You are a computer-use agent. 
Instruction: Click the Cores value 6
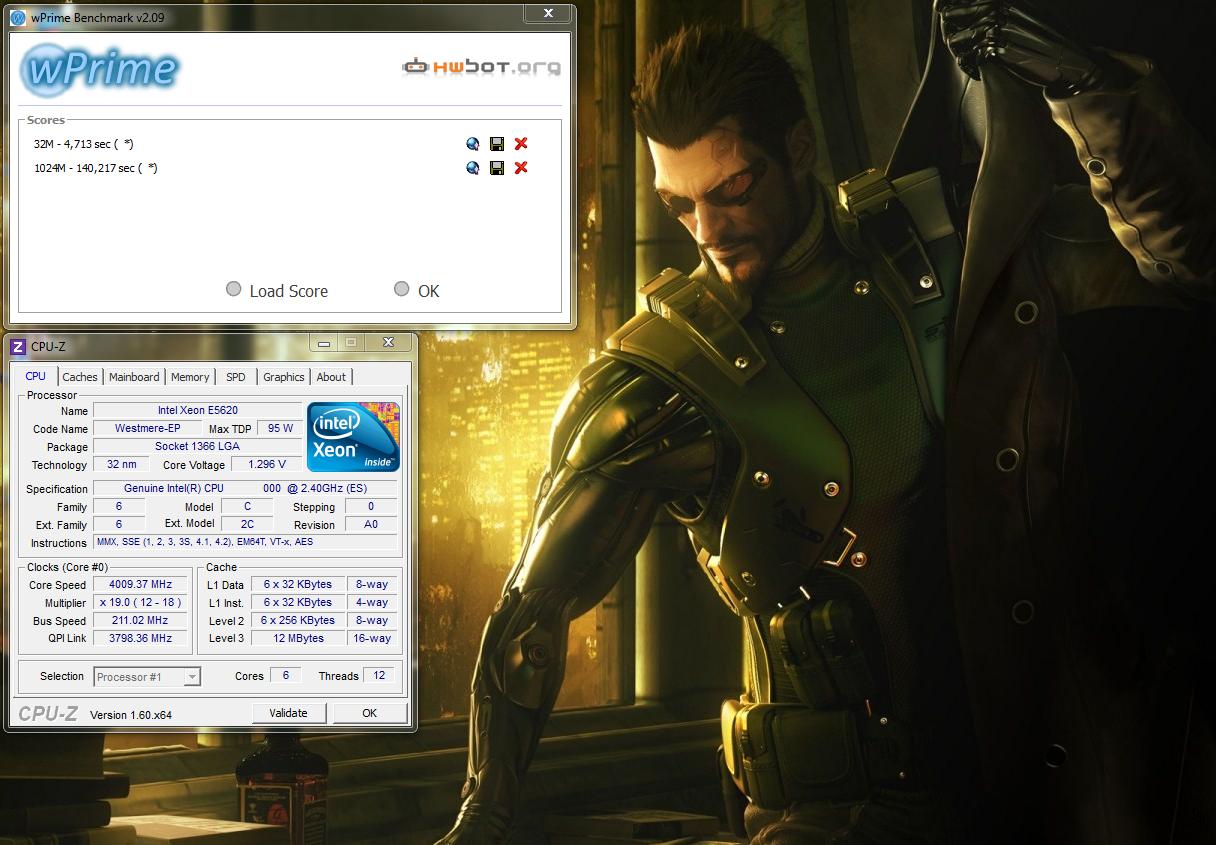pos(286,676)
